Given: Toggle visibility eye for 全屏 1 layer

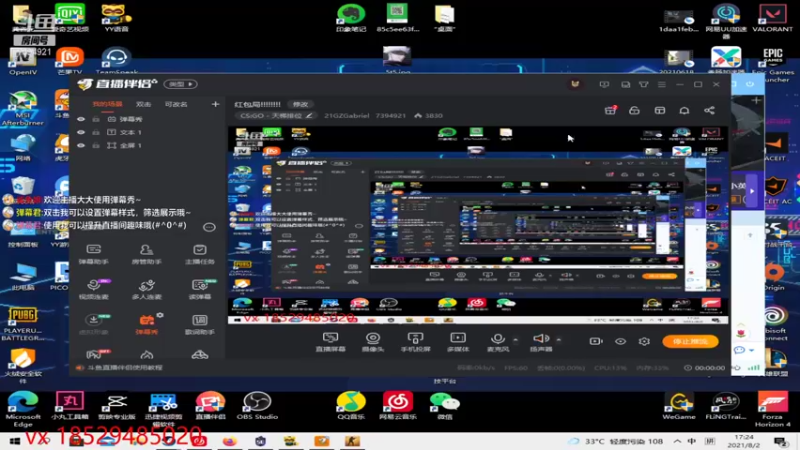Looking at the screenshot, I should coord(81,145).
